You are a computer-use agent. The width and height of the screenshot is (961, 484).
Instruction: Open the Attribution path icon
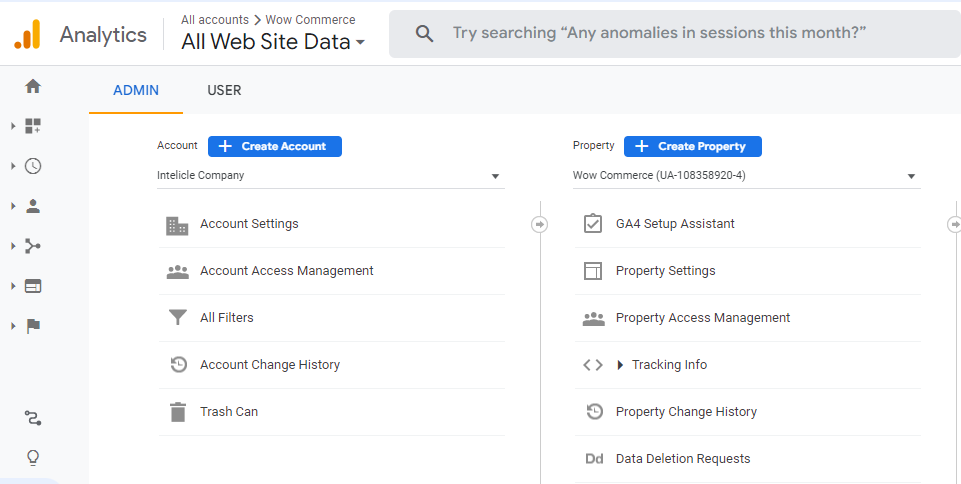pos(33,418)
